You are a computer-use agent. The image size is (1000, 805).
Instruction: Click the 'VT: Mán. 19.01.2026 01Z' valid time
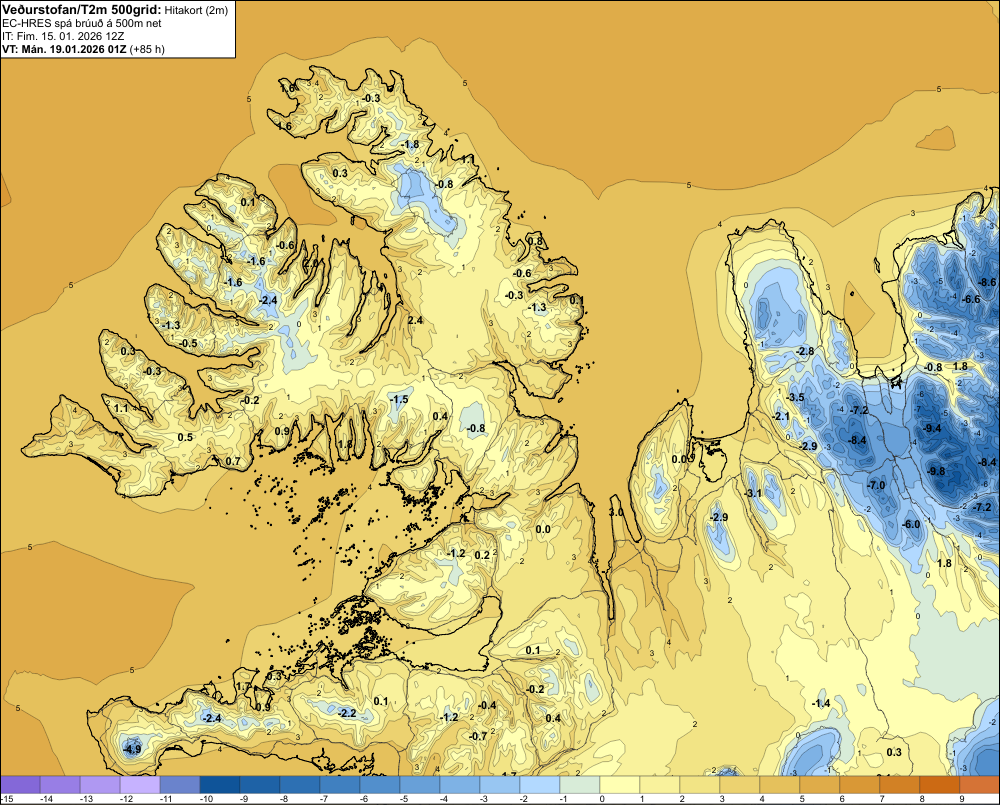(64, 49)
